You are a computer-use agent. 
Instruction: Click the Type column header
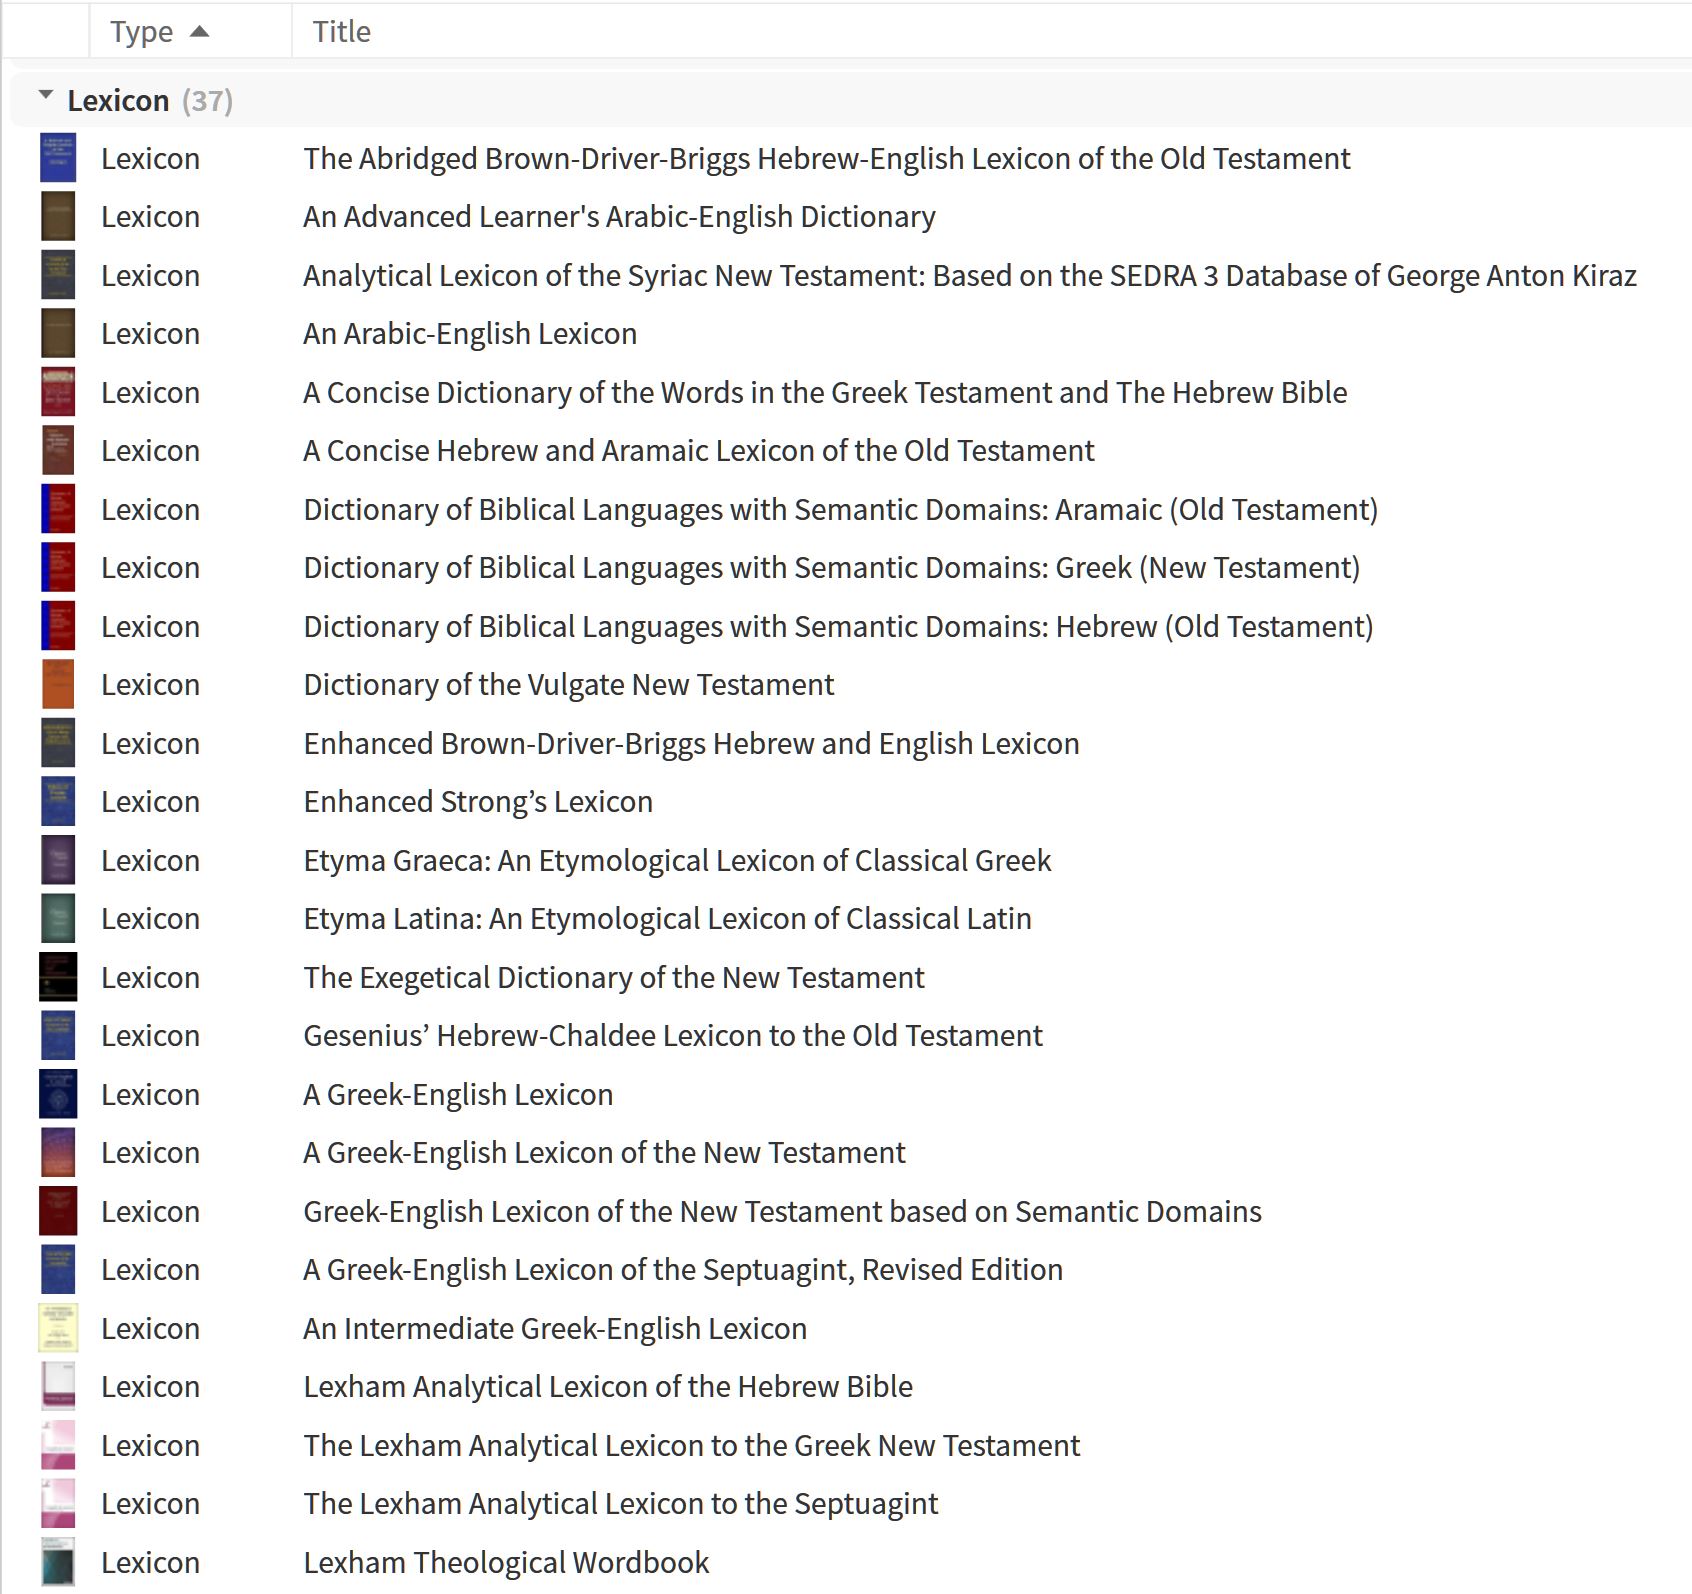tap(141, 31)
